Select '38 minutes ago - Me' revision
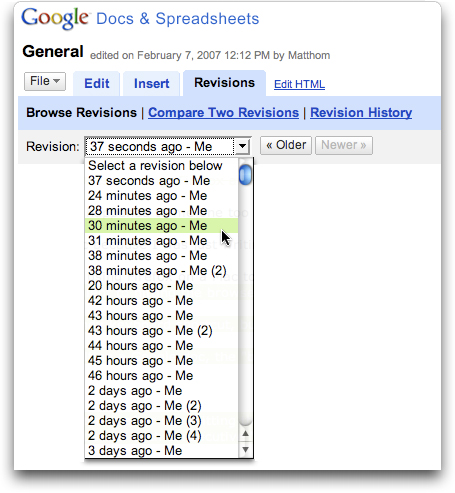This screenshot has height=493, width=455. (162, 256)
